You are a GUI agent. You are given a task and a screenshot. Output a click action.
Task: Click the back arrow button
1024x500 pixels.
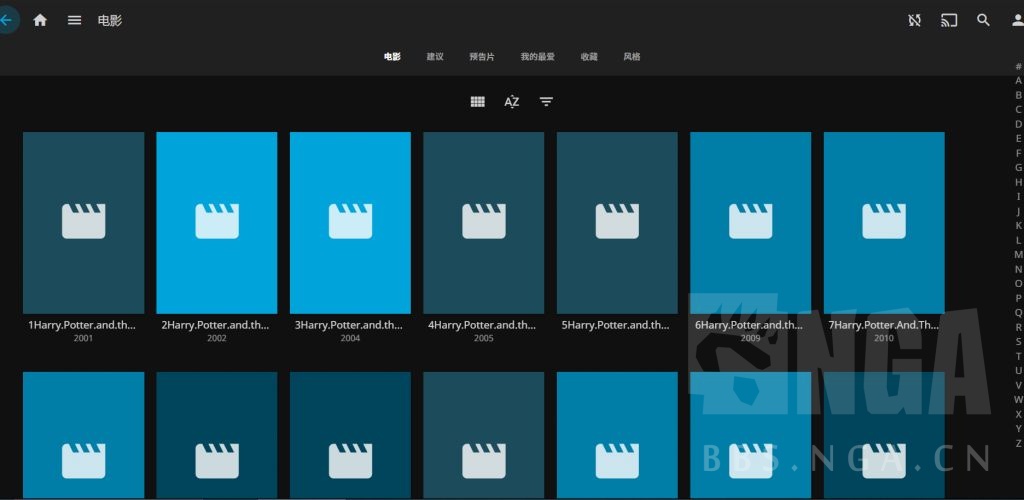click(x=7, y=20)
